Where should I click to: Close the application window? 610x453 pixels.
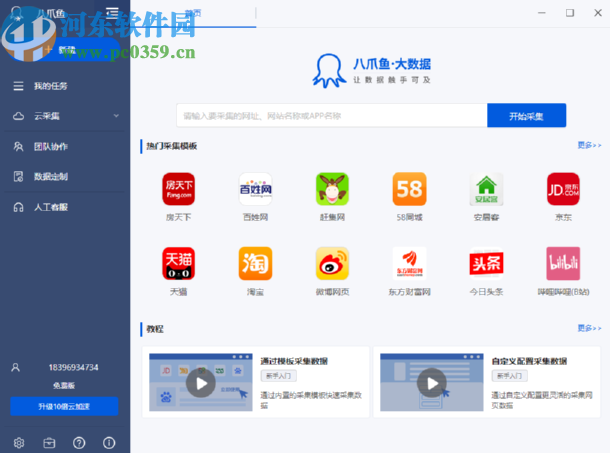coord(598,13)
